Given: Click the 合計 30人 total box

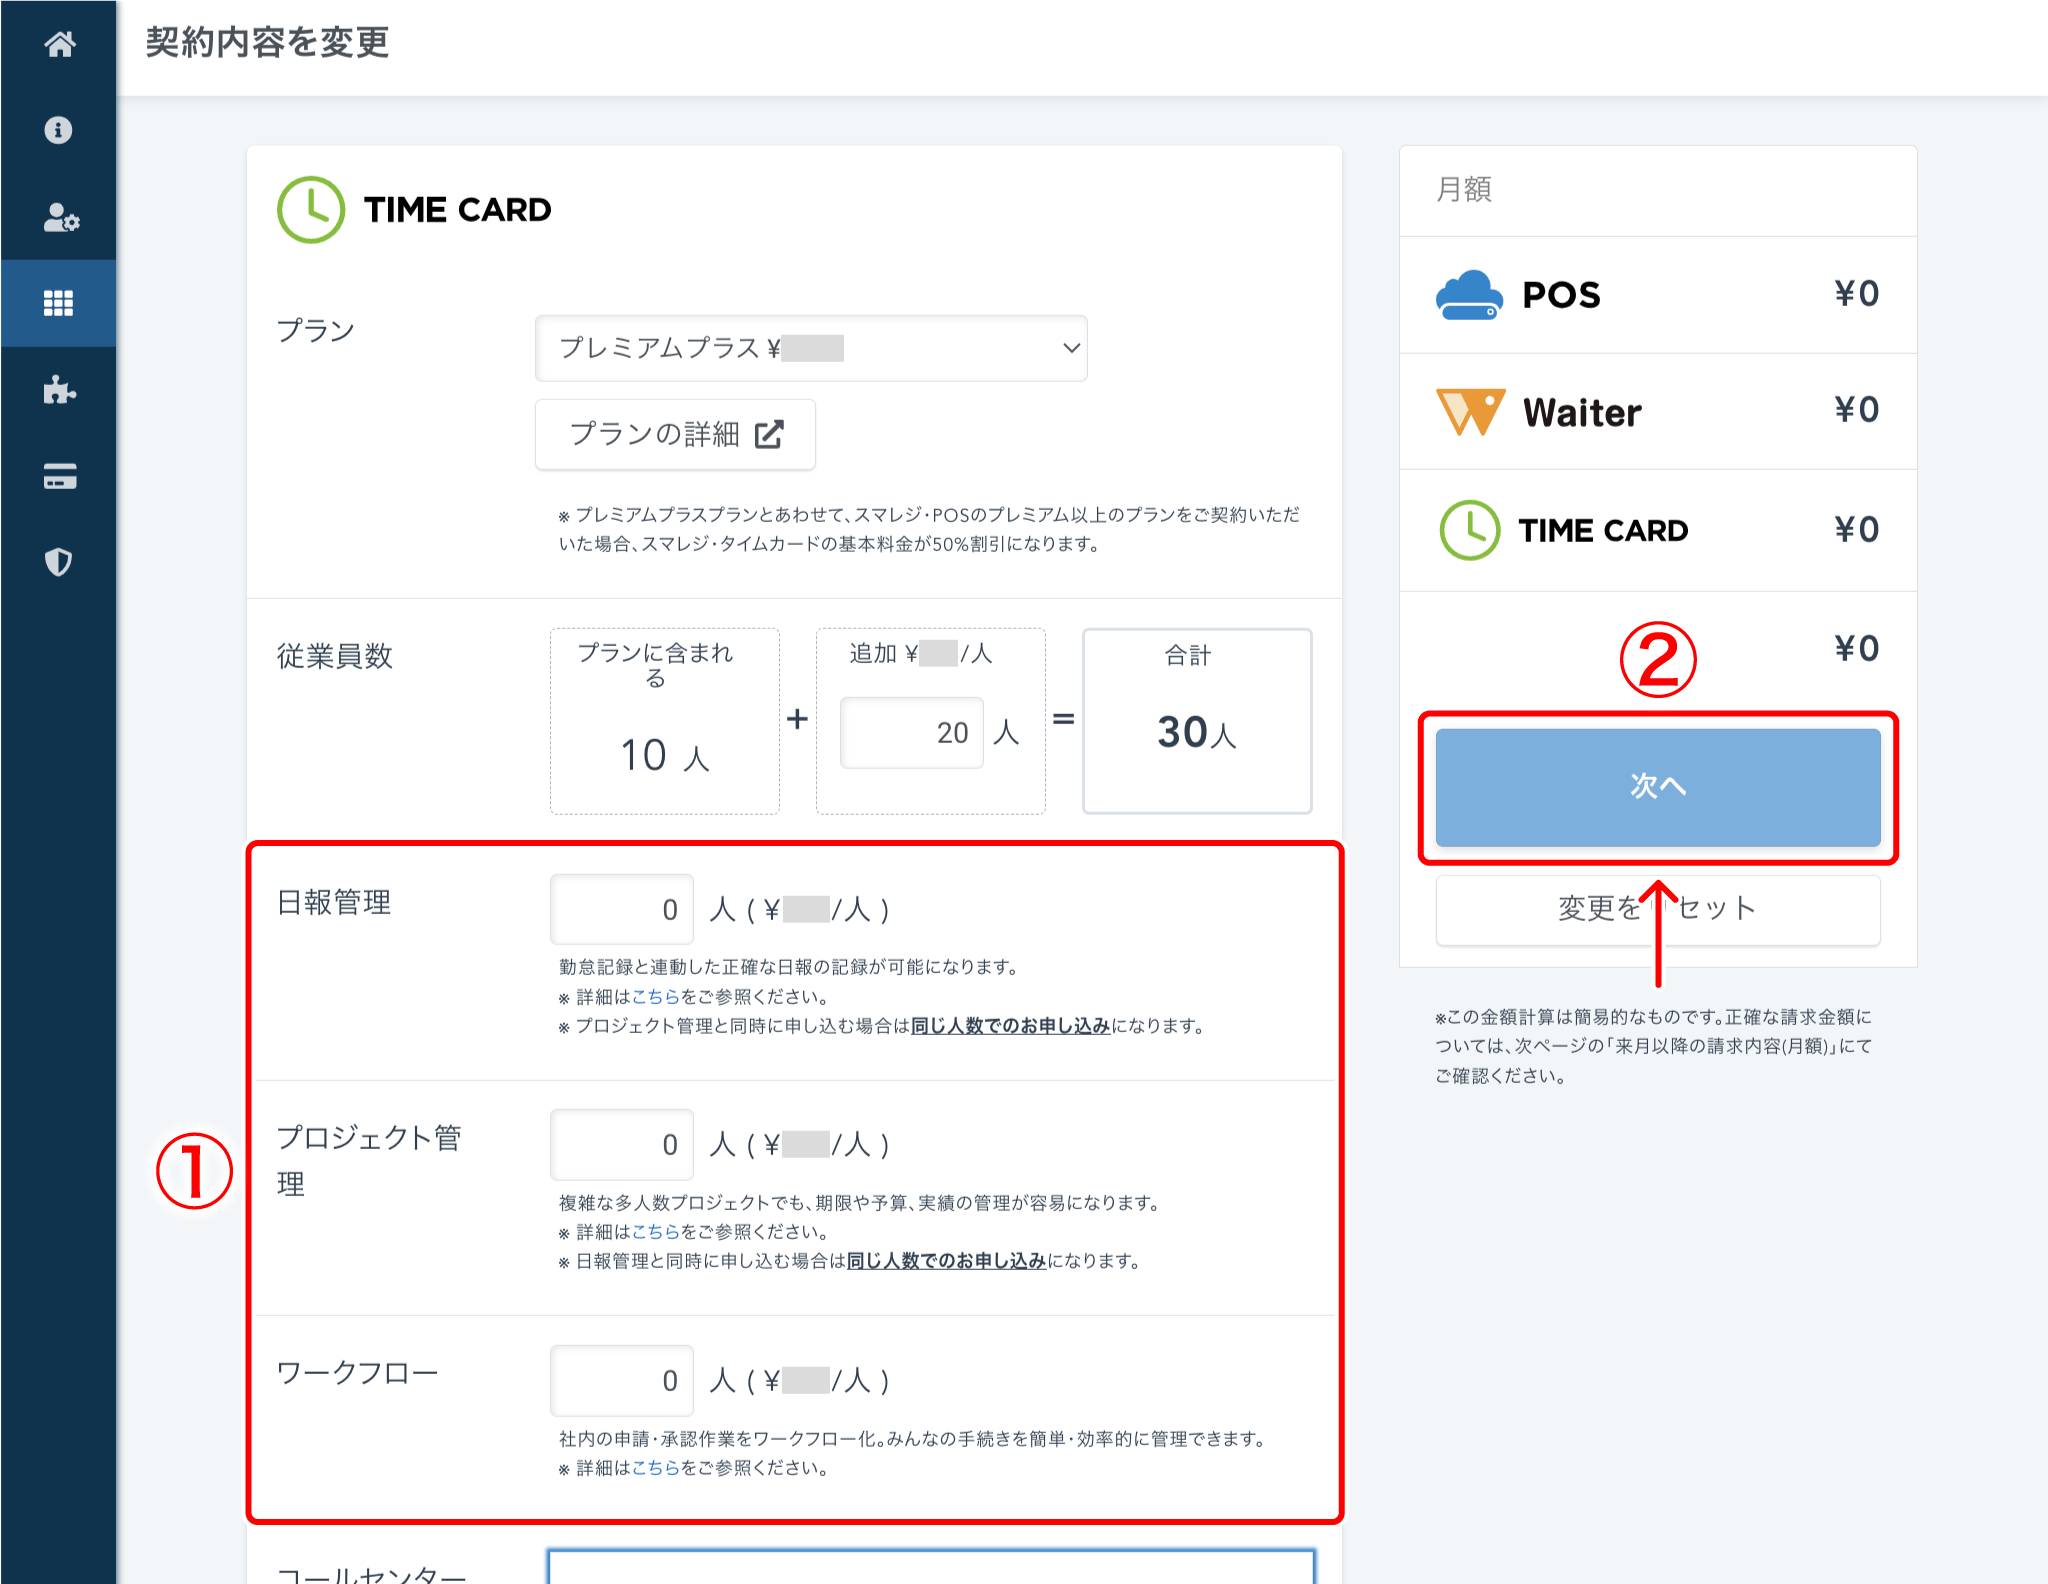Looking at the screenshot, I should coord(1197,721).
